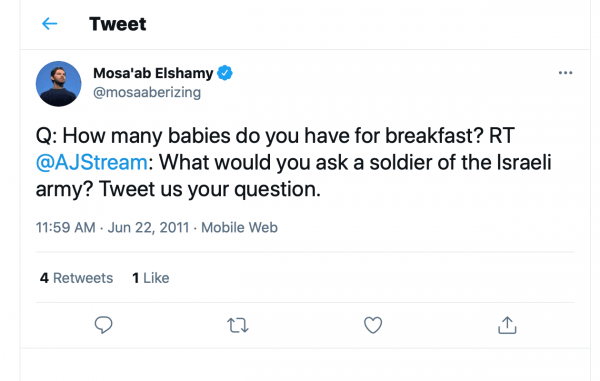Screen dimensions: 600x381
Task: Open Mosa'ab Elshamy's profile picture
Action: 59,84
